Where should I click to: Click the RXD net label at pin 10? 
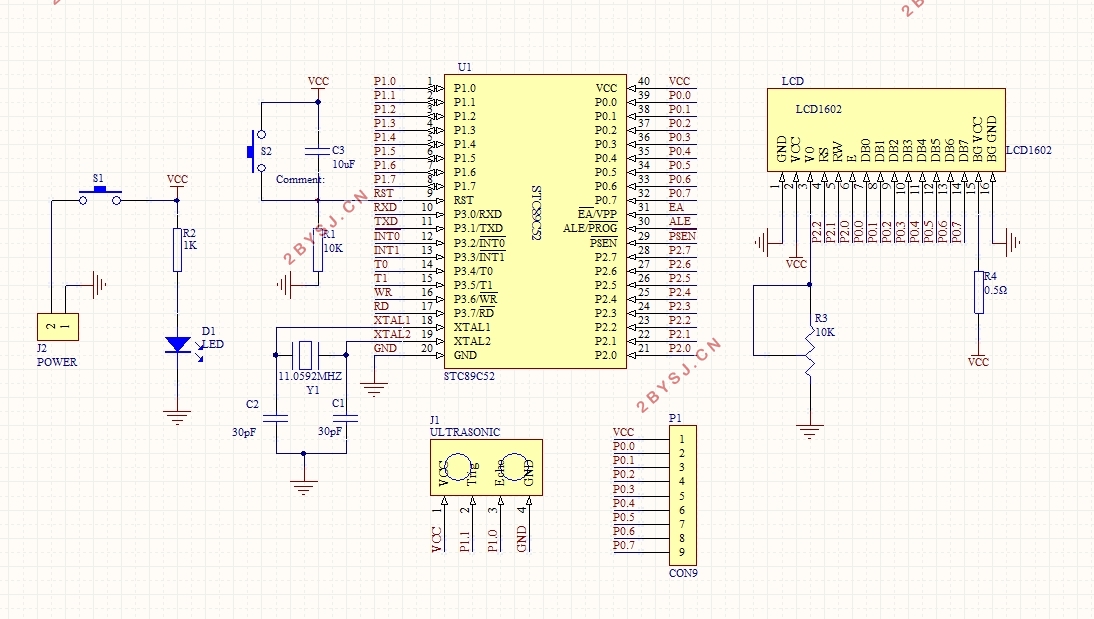(x=385, y=207)
